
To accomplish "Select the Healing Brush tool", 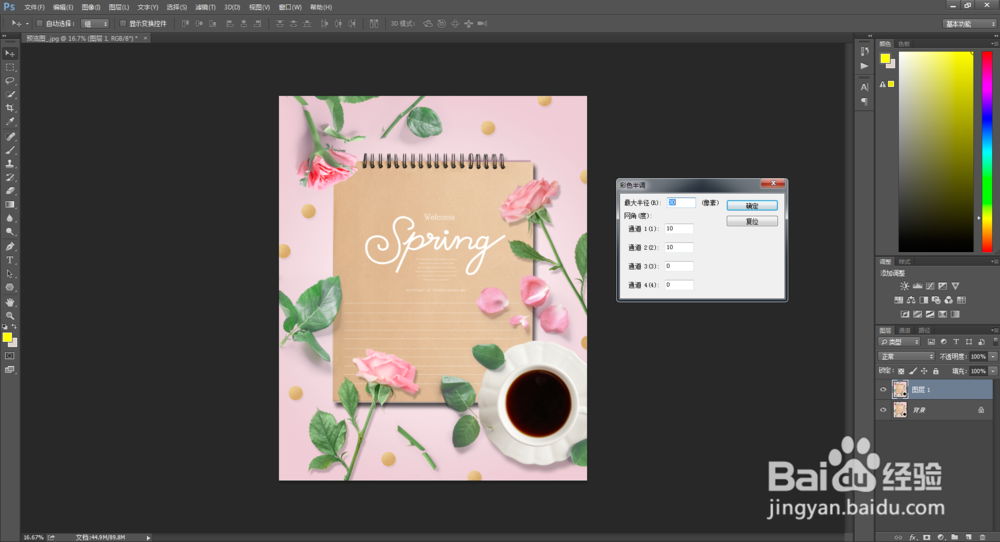I will pyautogui.click(x=10, y=136).
